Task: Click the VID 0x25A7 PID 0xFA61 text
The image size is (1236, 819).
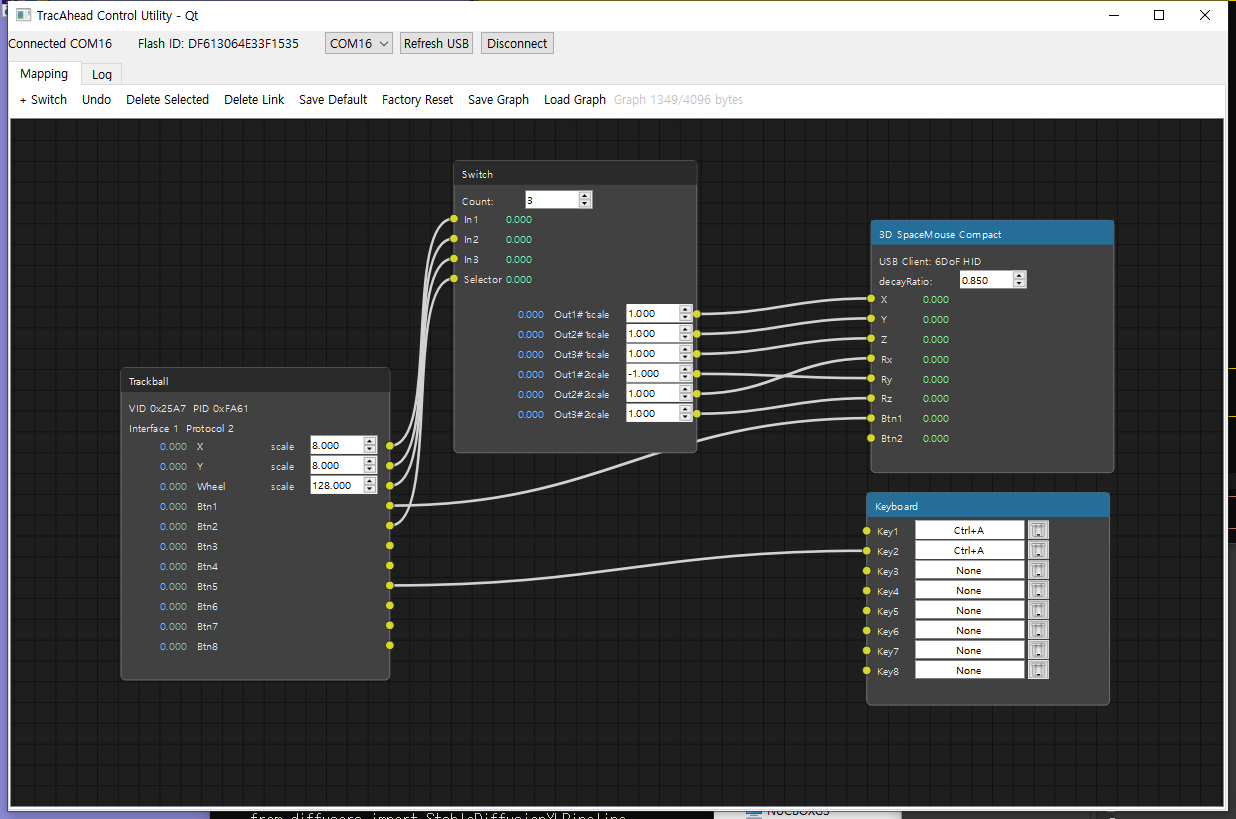Action: 189,408
